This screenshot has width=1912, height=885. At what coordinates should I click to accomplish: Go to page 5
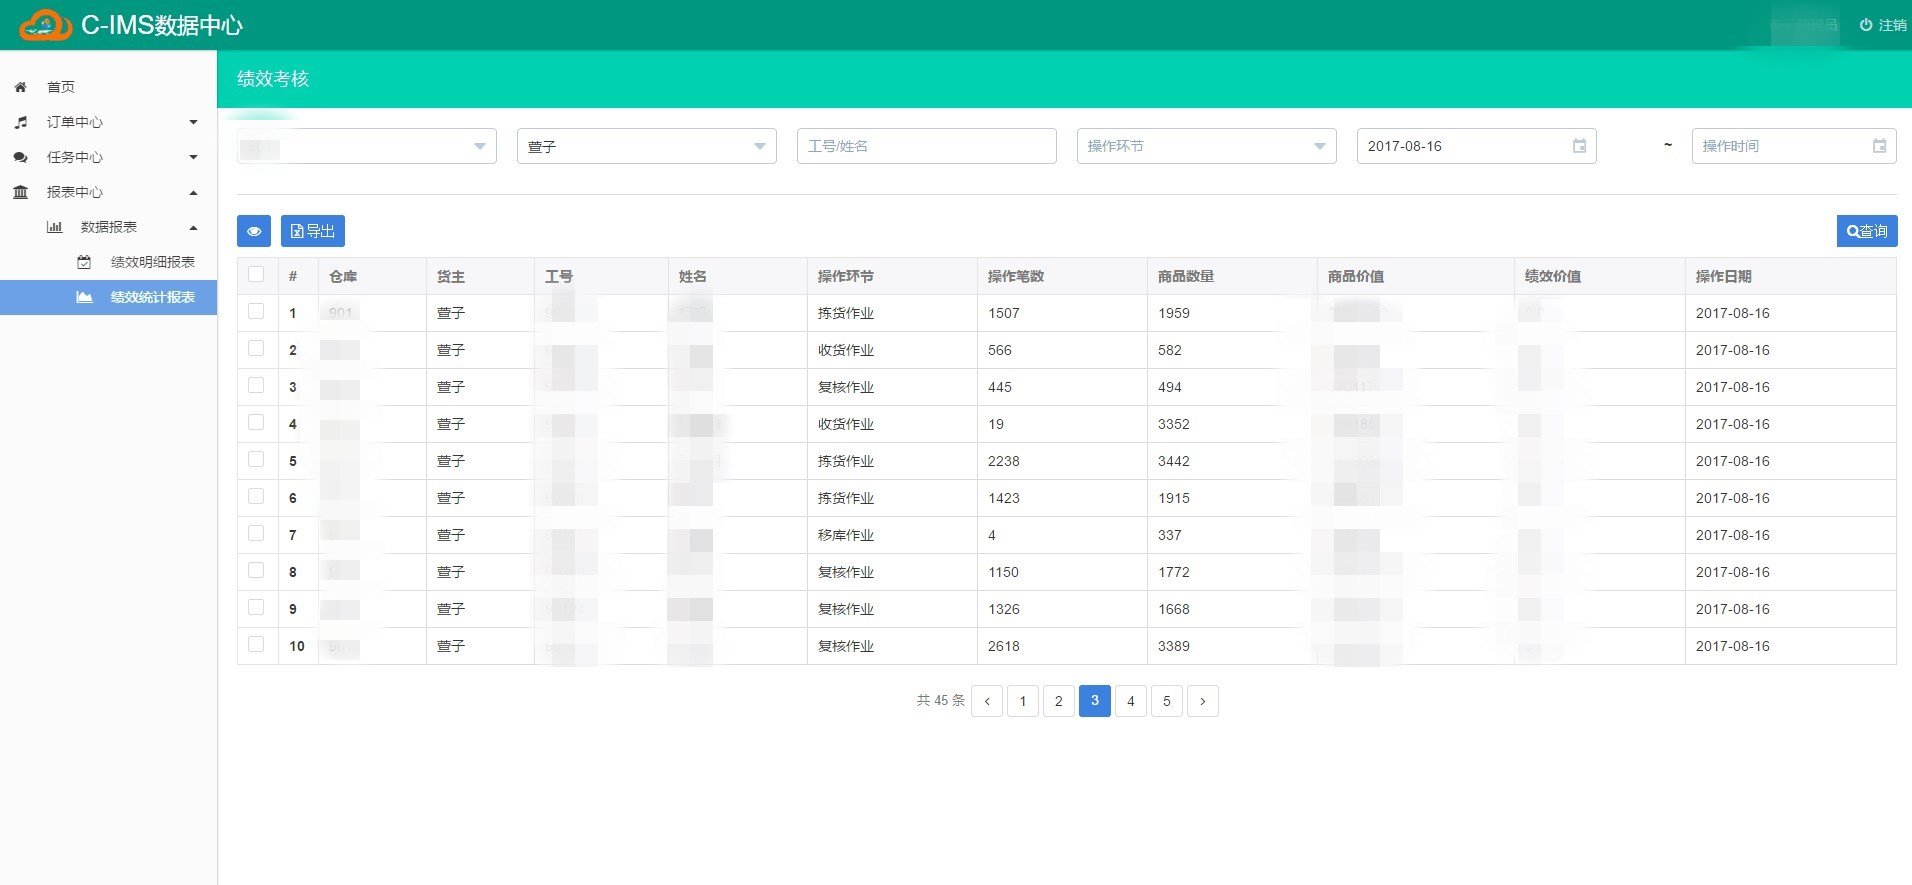[1167, 701]
